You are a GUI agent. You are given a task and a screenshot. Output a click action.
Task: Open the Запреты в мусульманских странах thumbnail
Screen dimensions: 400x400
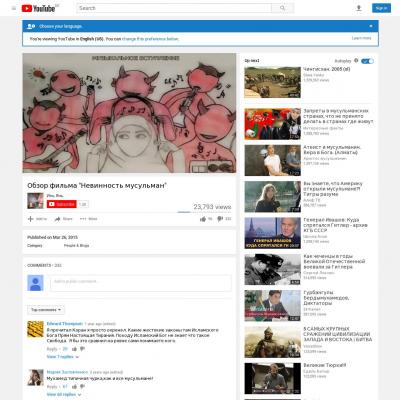pyautogui.click(x=272, y=124)
